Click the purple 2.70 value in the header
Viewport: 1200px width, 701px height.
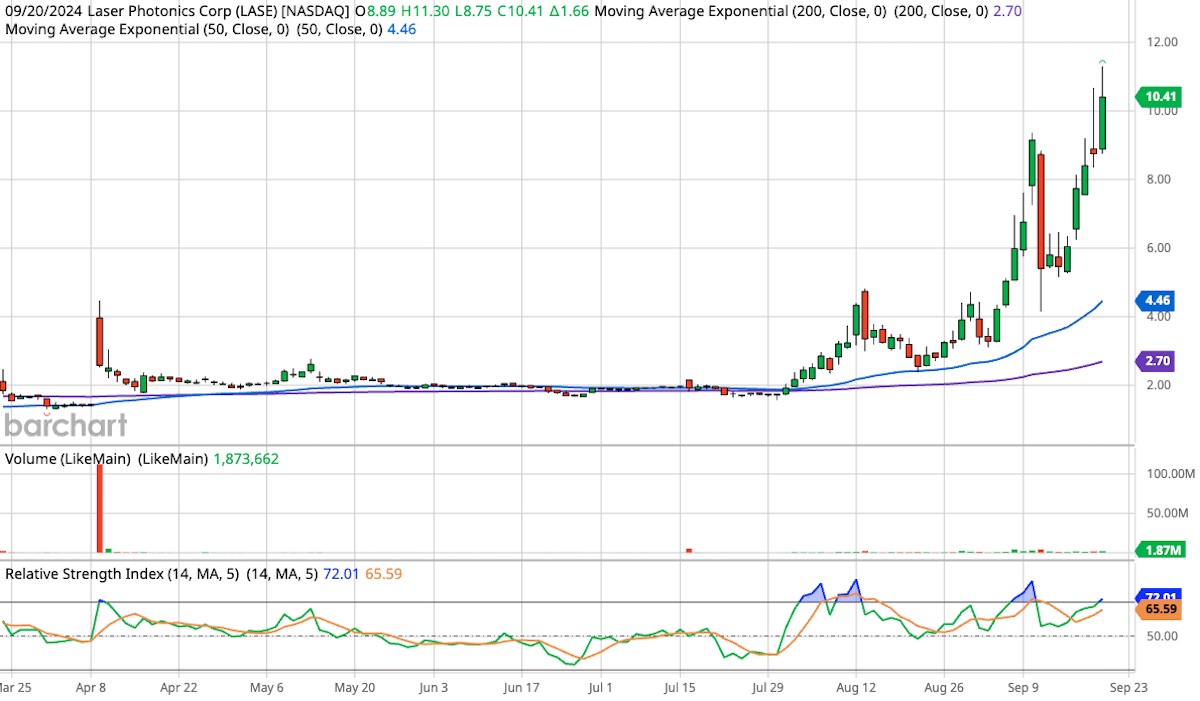[x=1007, y=10]
